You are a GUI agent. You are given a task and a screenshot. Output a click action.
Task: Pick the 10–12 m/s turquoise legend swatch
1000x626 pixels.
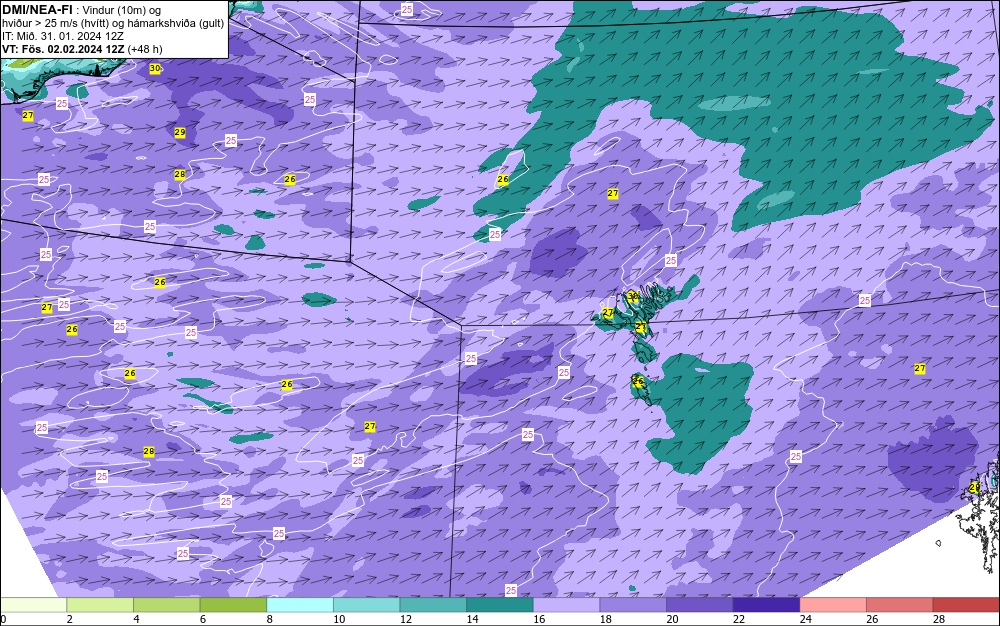[x=367, y=604]
